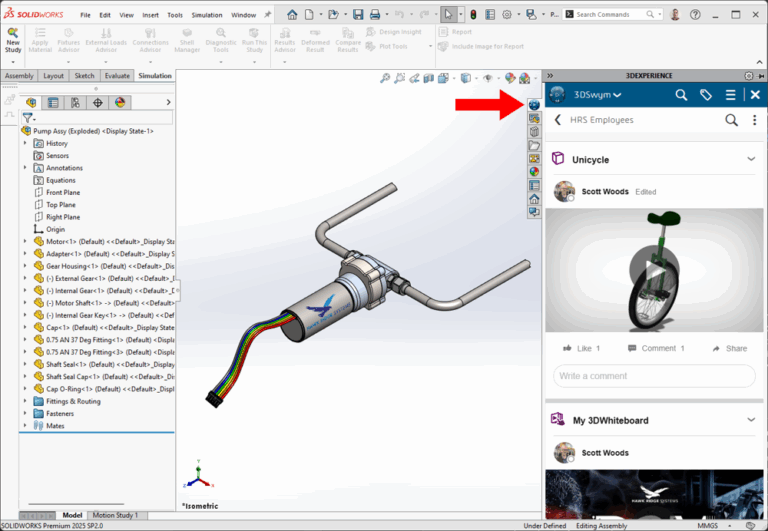768x531 pixels.
Task: Open the ConfigurationManager tab icon
Action: point(75,102)
